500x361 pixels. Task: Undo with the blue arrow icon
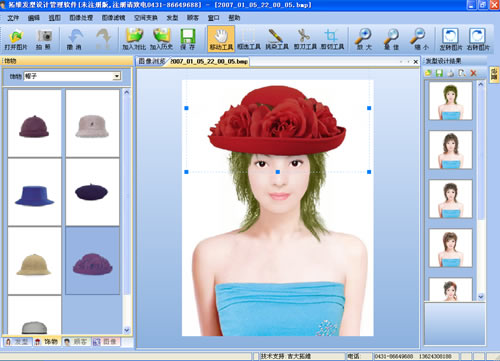tap(75, 39)
